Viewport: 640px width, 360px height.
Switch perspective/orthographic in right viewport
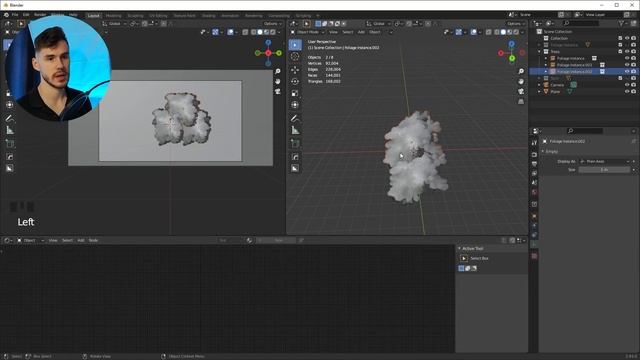[x=521, y=101]
